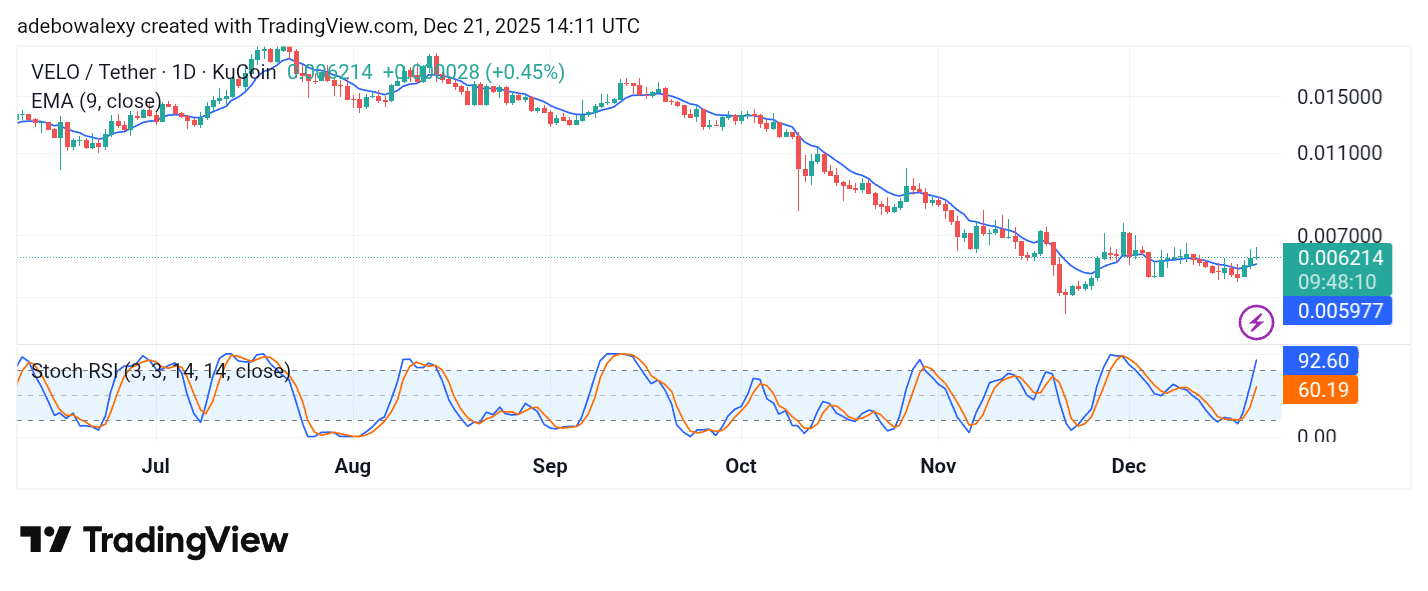
Task: Click the Nov label on time axis
Action: [938, 466]
